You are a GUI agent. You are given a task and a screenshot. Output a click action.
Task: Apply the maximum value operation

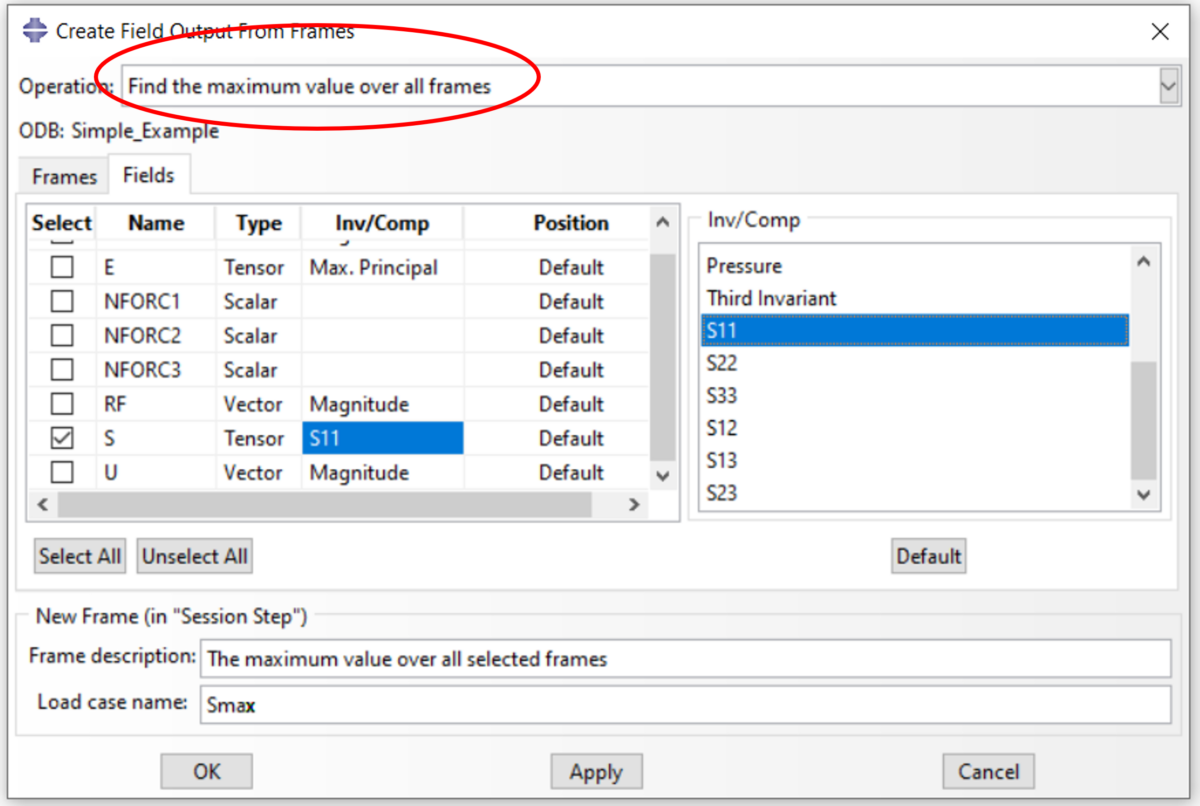click(596, 771)
